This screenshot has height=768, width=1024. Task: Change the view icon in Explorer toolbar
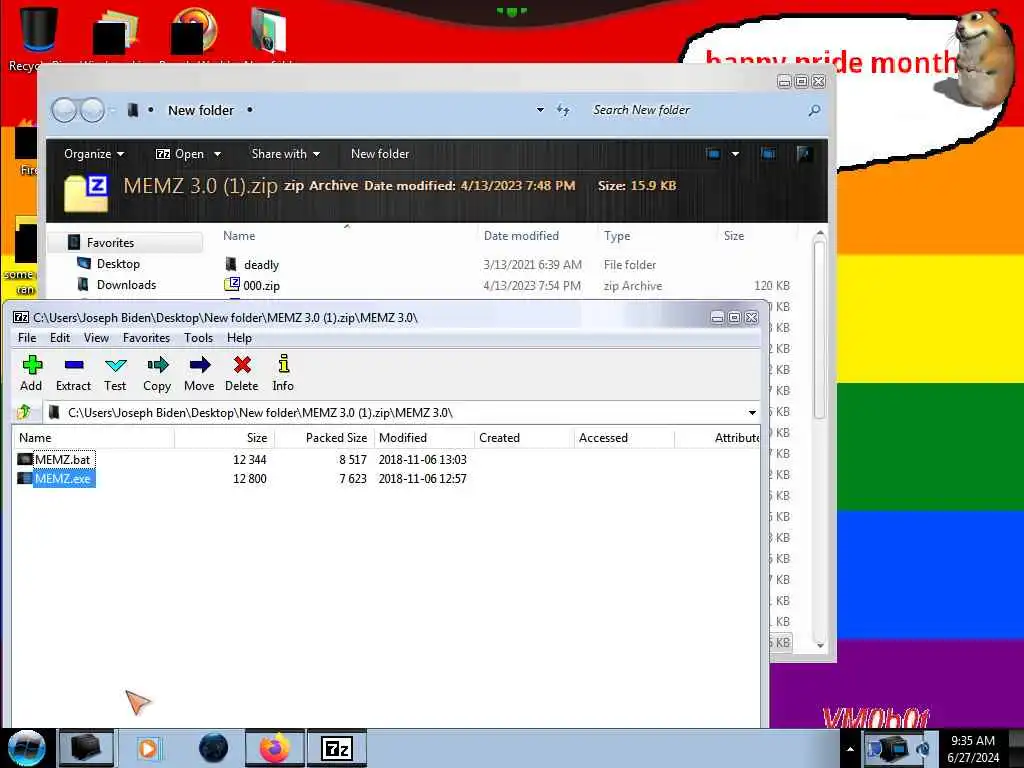click(x=713, y=154)
